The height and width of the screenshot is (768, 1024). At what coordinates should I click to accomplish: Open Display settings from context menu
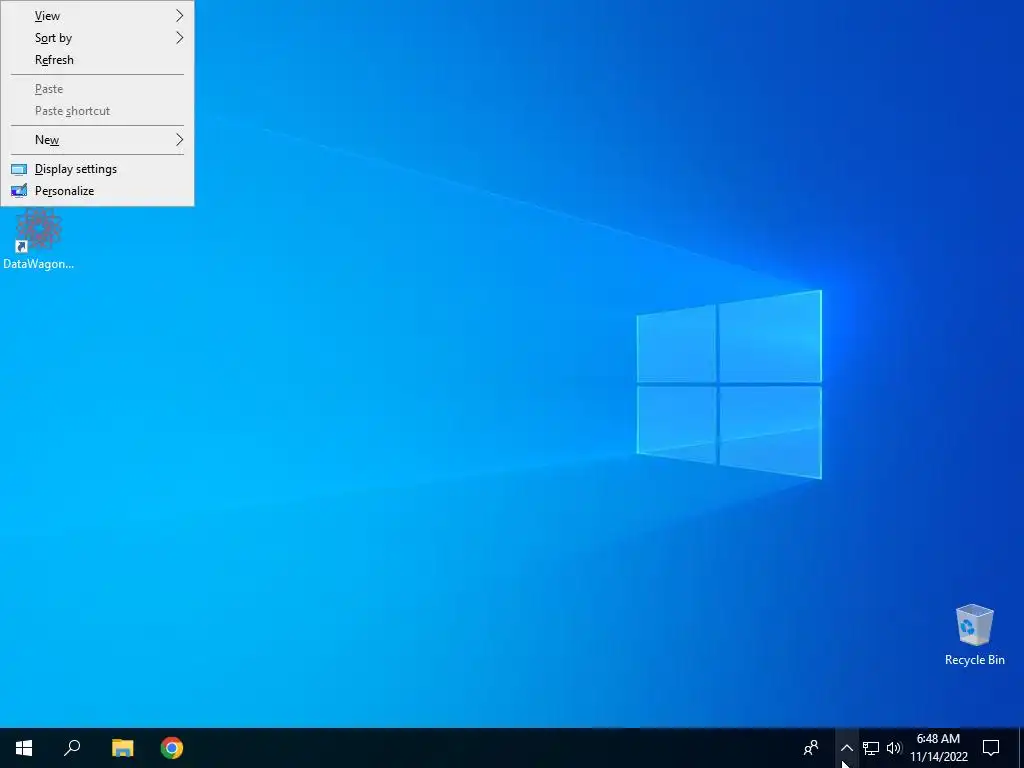[x=97, y=168]
